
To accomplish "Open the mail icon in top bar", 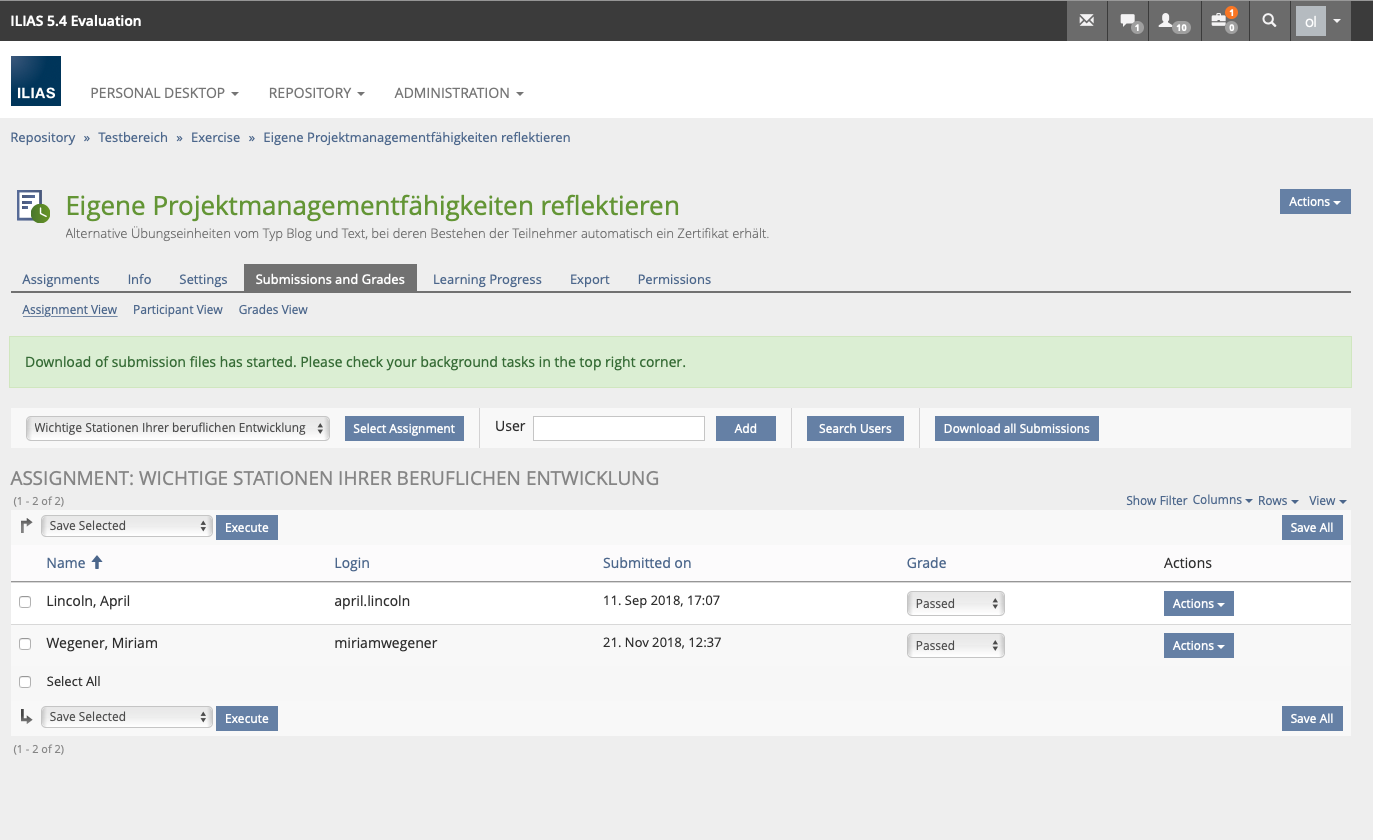I will click(x=1086, y=20).
